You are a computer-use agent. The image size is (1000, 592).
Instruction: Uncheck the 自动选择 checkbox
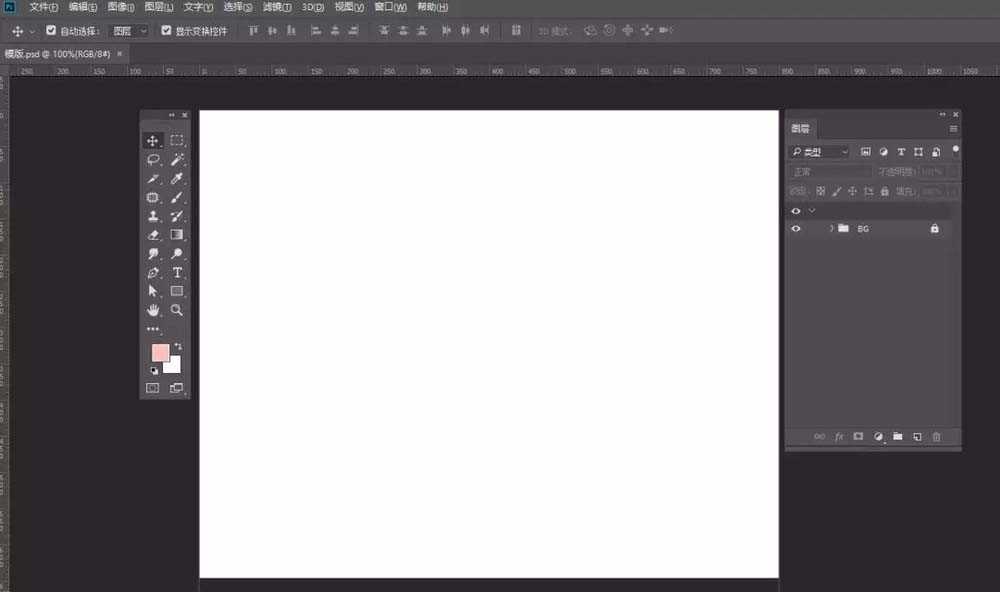pos(51,30)
